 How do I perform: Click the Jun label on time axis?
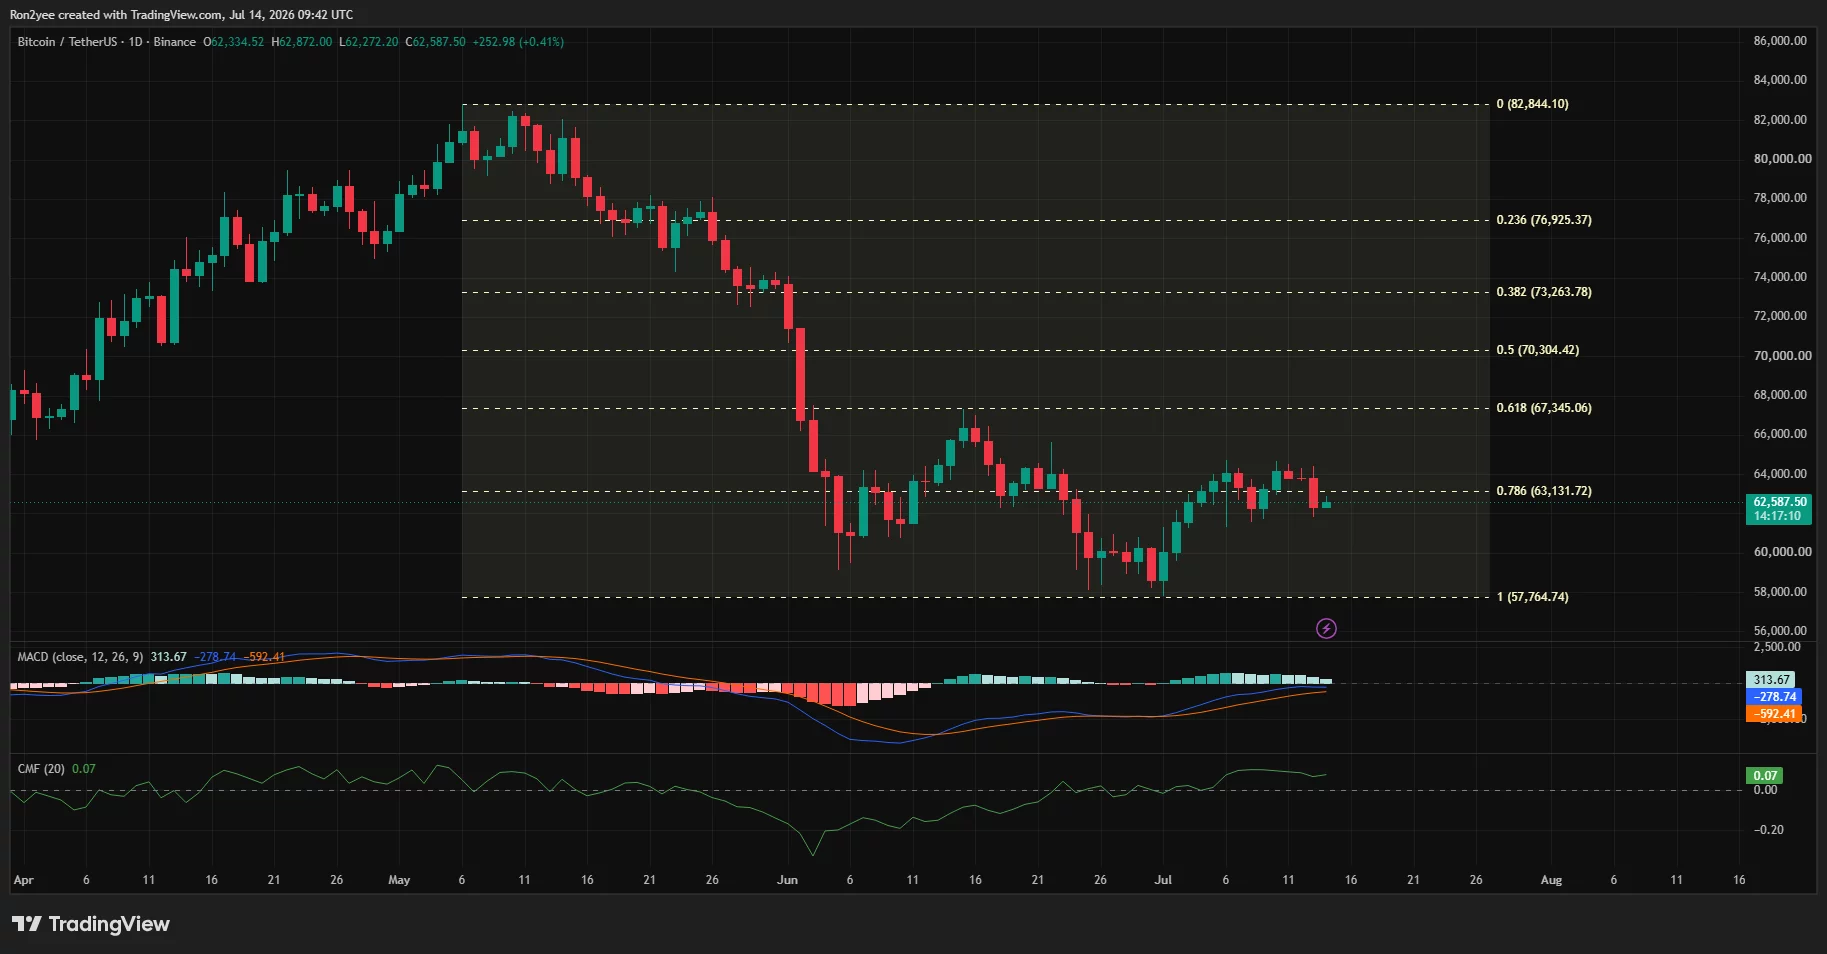click(788, 880)
